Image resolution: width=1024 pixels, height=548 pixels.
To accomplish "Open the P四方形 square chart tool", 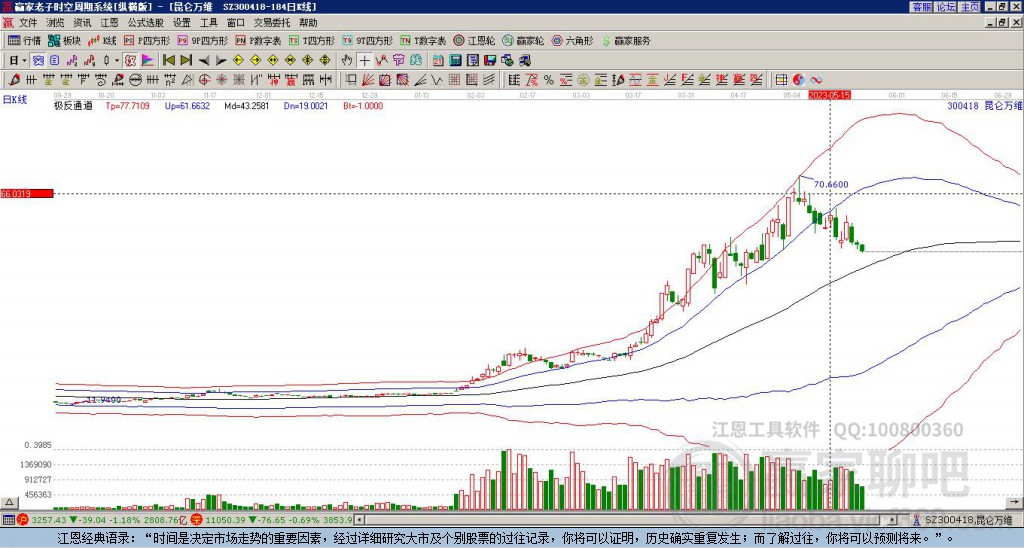I will (x=150, y=41).
